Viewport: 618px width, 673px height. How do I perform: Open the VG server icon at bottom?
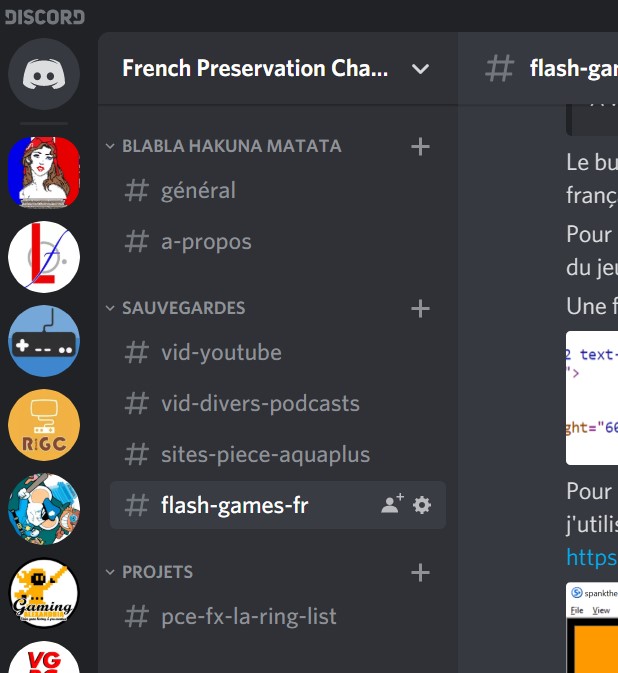pos(44,658)
